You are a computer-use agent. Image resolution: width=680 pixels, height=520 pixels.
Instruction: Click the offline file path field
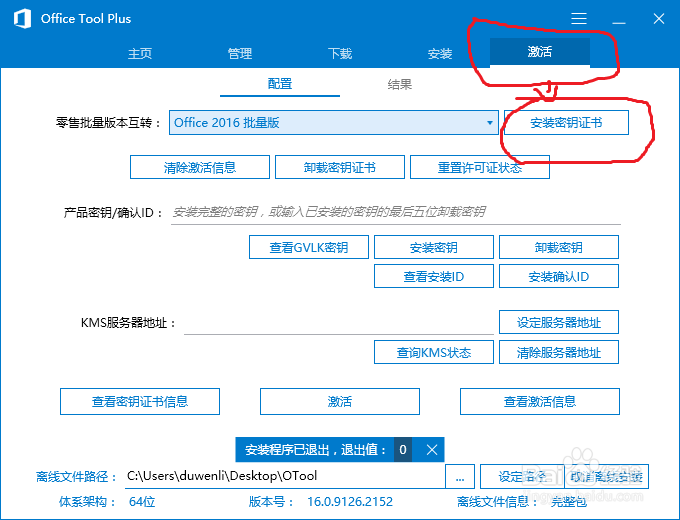point(285,476)
